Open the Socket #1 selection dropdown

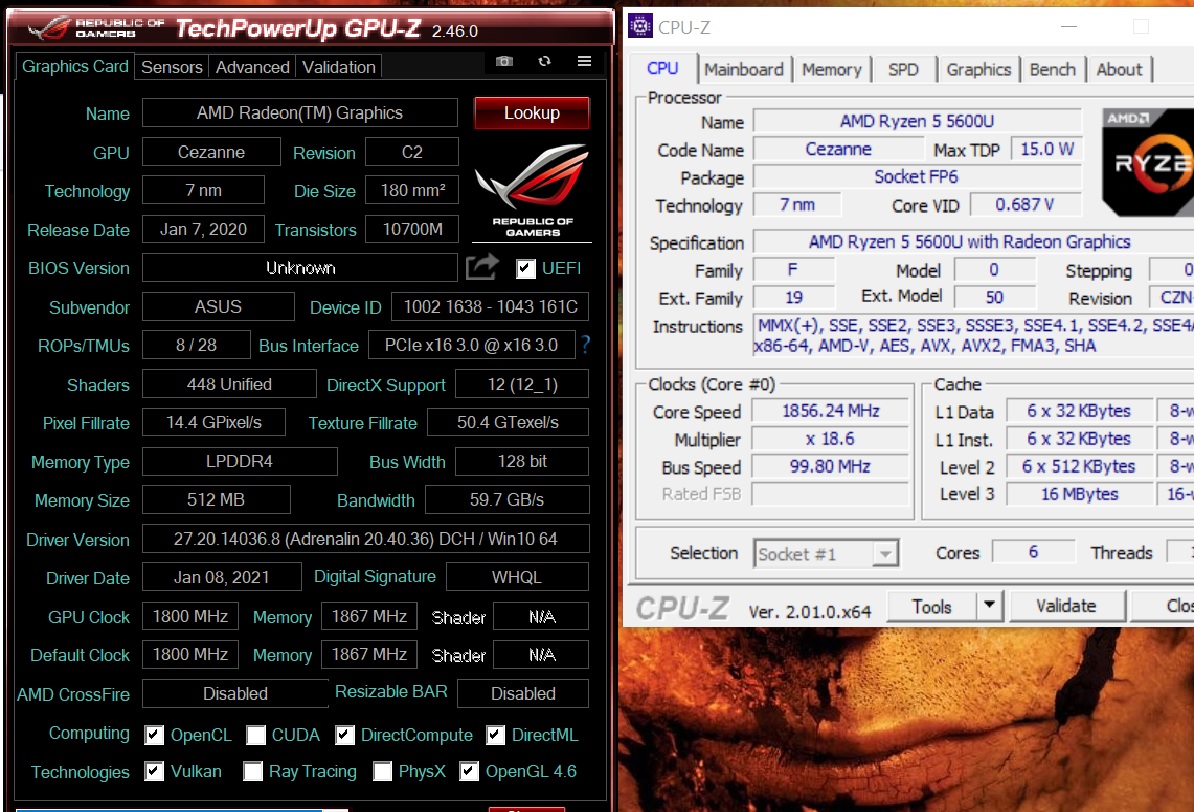[x=826, y=554]
